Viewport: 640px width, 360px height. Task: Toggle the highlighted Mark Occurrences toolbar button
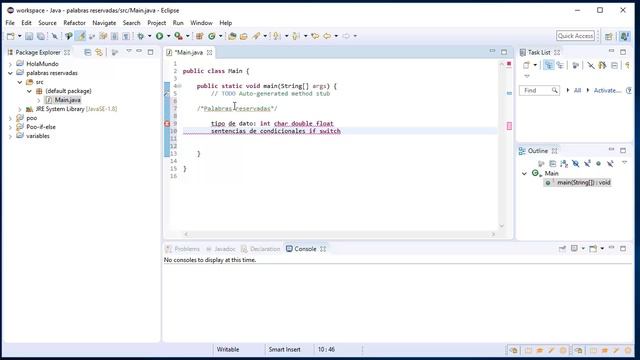[80, 36]
